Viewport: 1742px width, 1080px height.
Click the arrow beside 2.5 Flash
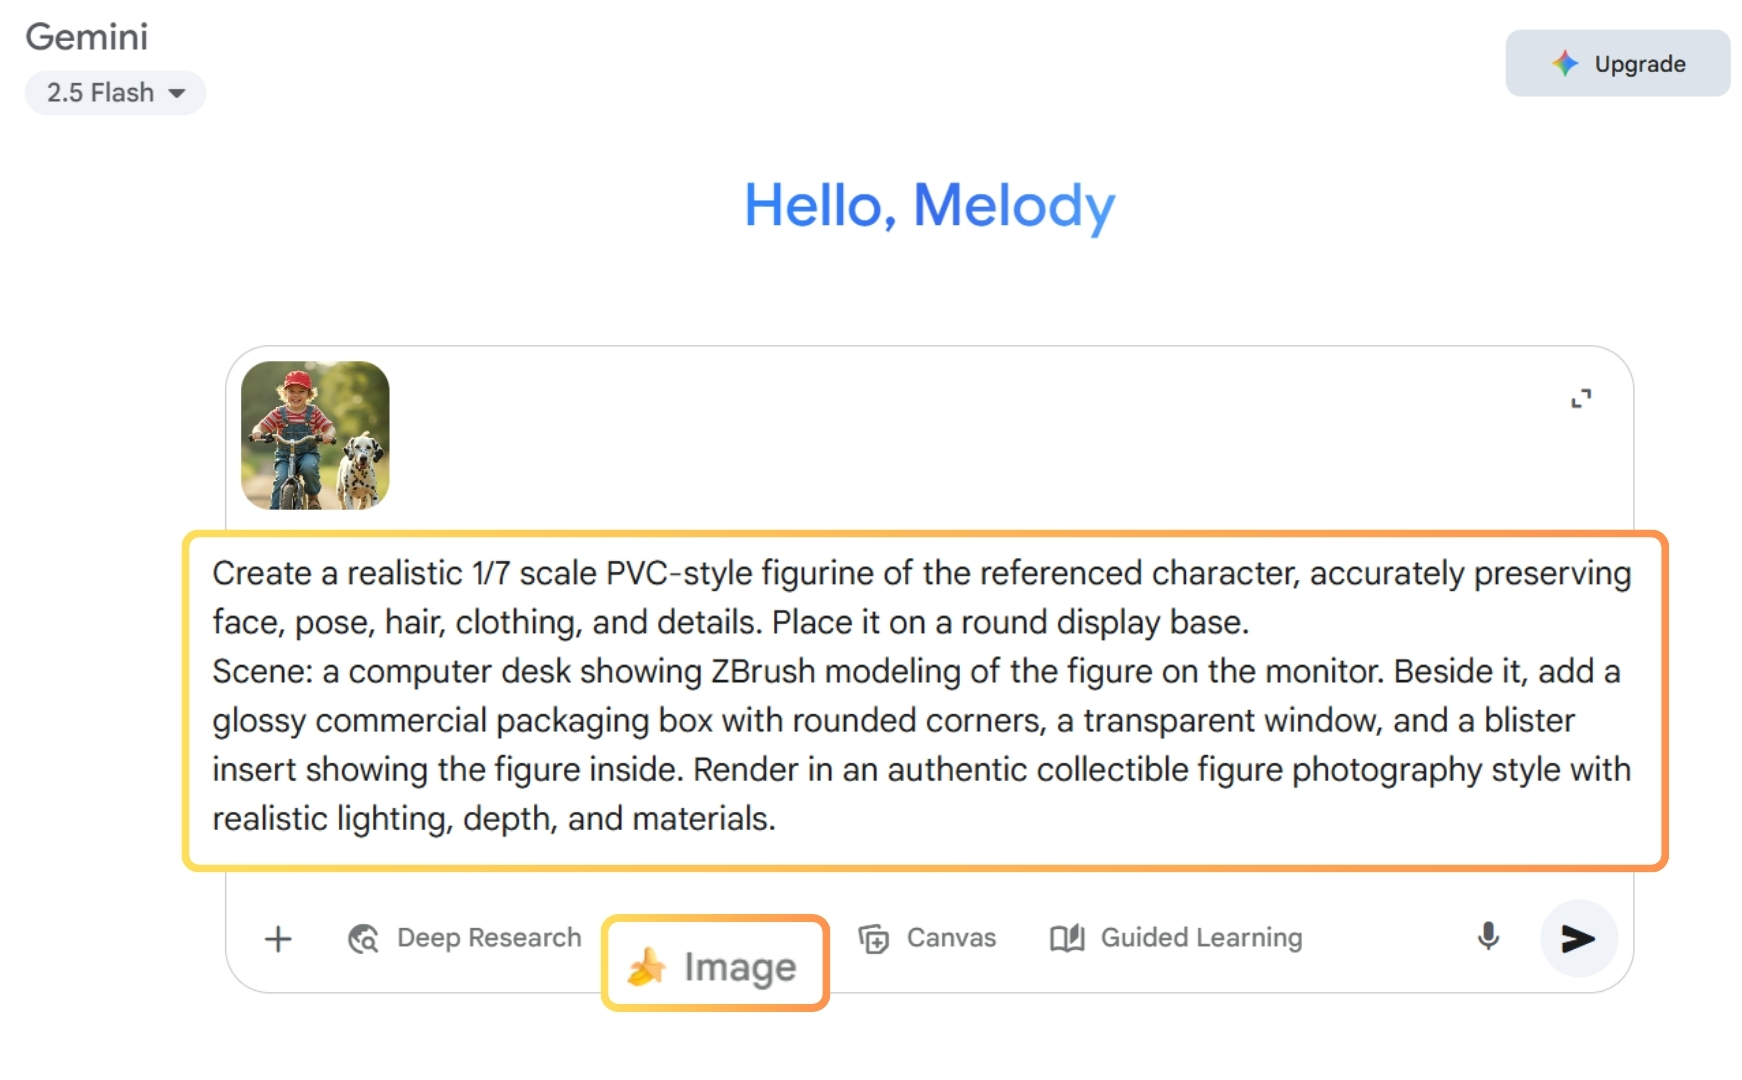177,93
